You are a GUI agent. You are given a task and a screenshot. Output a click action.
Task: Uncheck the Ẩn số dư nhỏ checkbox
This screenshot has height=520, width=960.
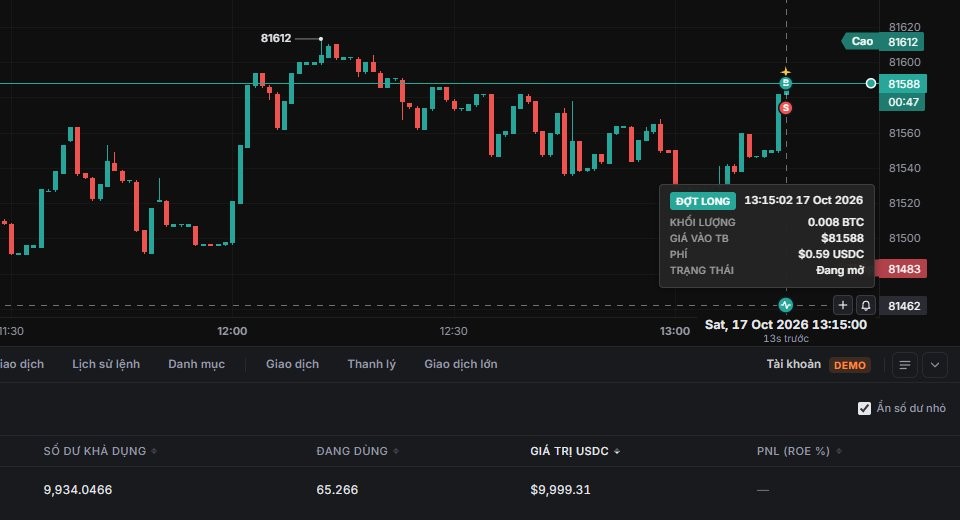(864, 409)
